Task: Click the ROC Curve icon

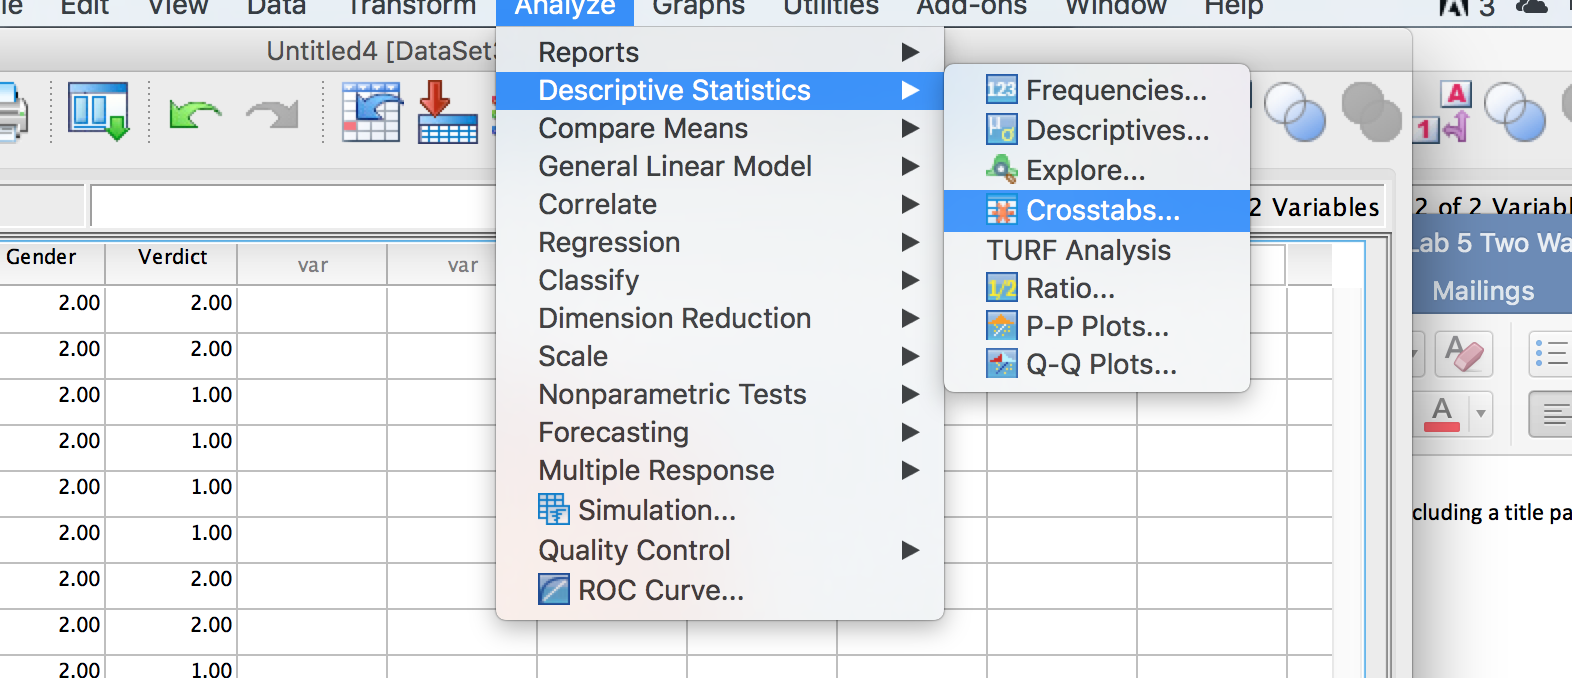Action: (553, 589)
